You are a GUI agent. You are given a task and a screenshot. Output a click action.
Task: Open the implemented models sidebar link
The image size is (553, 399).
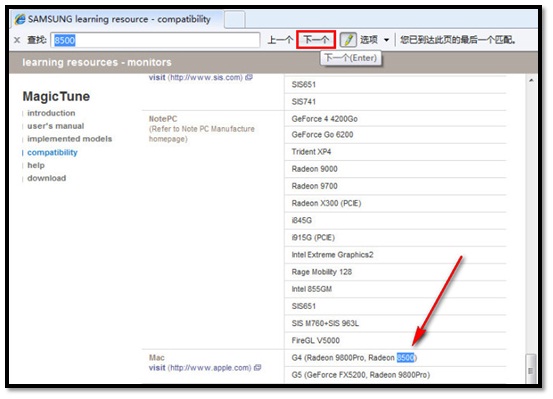click(x=69, y=139)
